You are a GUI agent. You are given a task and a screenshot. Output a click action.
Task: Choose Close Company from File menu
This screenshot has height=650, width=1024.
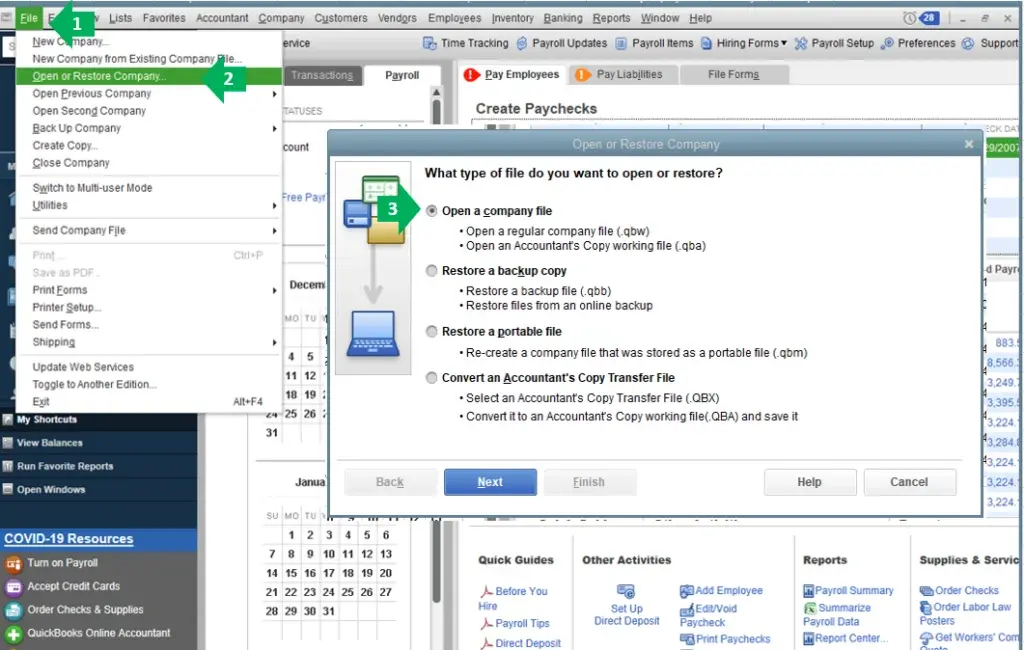pos(71,163)
